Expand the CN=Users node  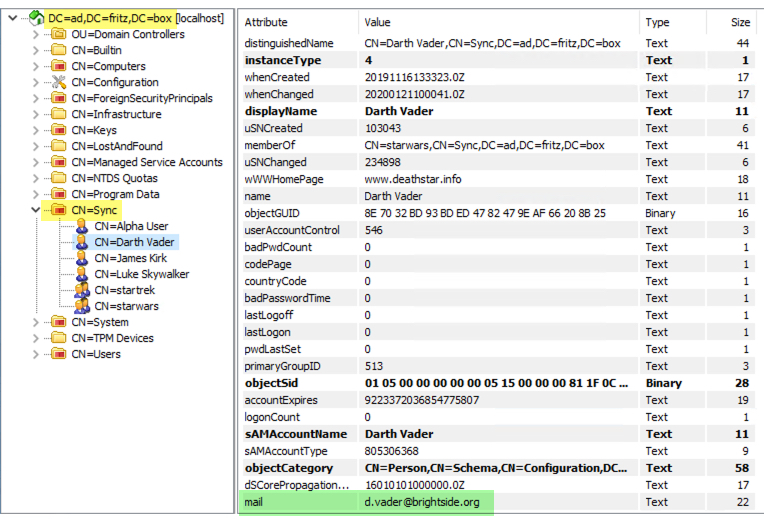pyautogui.click(x=36, y=354)
